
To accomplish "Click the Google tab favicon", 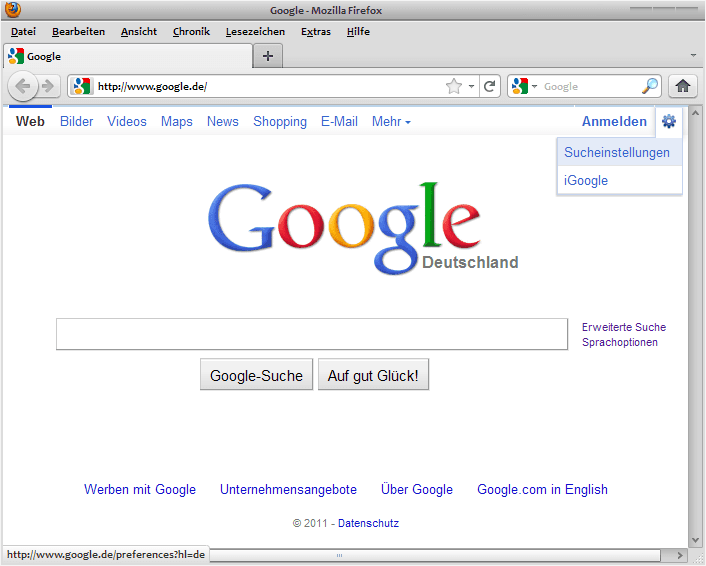I will coord(16,56).
